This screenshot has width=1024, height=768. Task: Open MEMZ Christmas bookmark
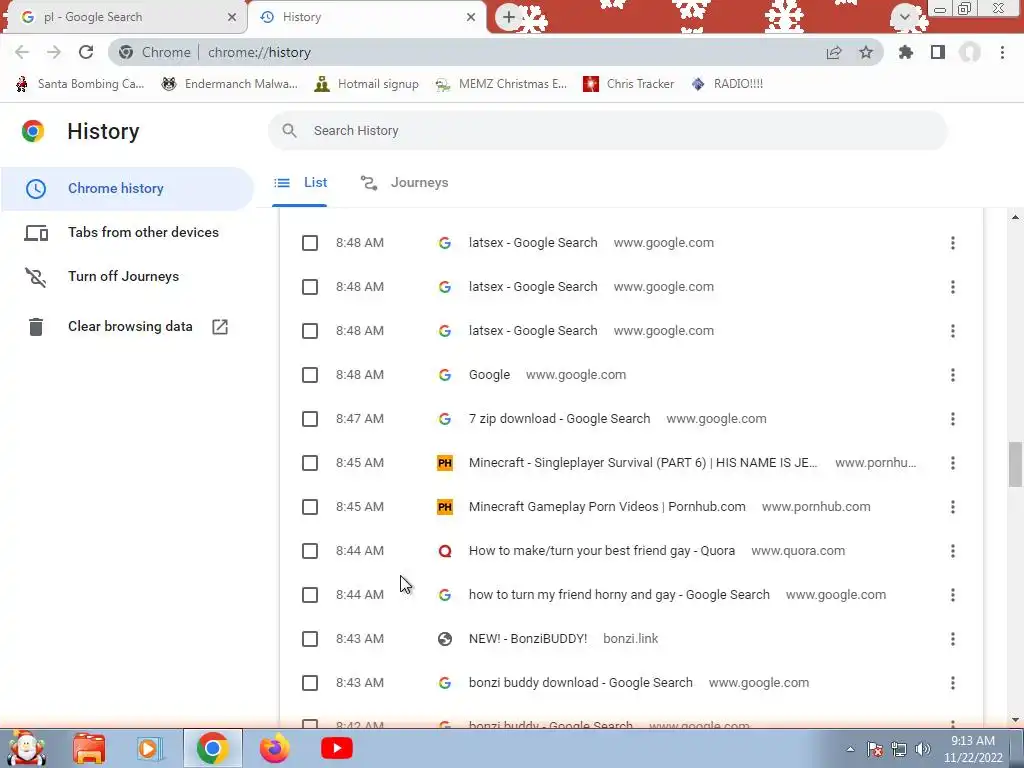tap(501, 84)
